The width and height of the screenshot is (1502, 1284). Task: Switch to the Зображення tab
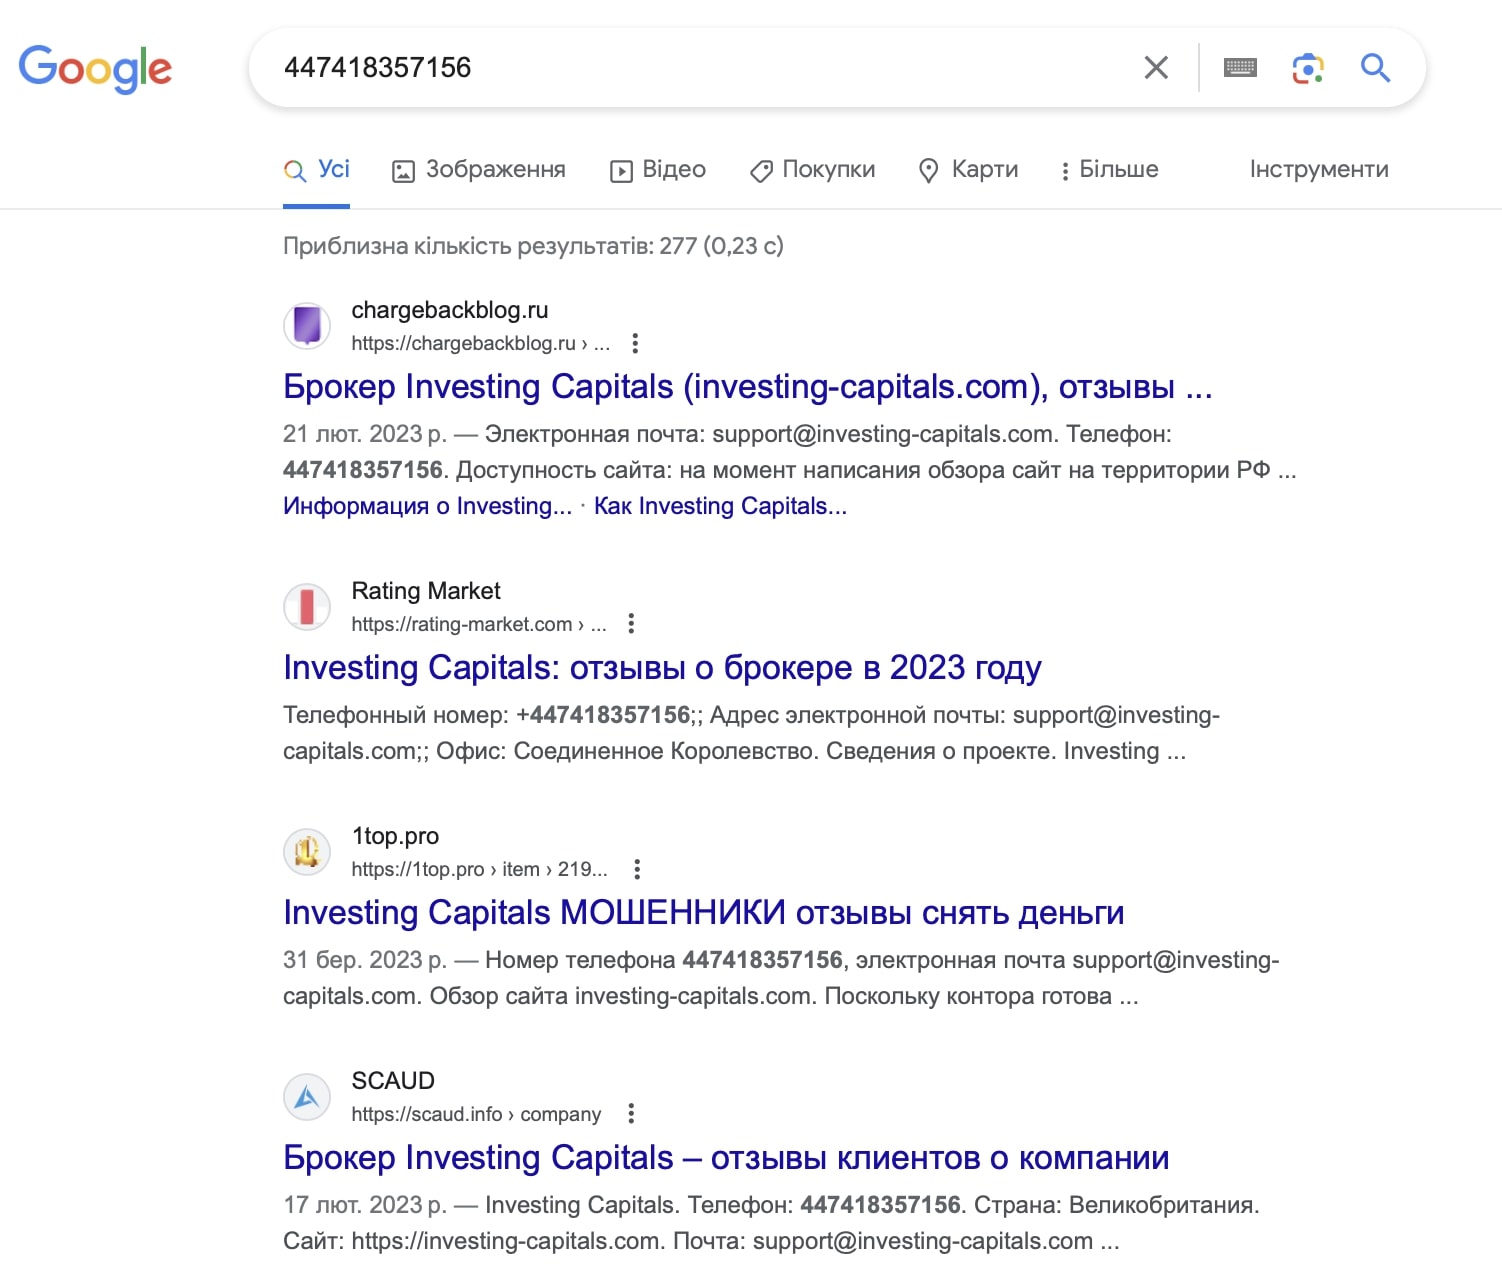point(478,170)
